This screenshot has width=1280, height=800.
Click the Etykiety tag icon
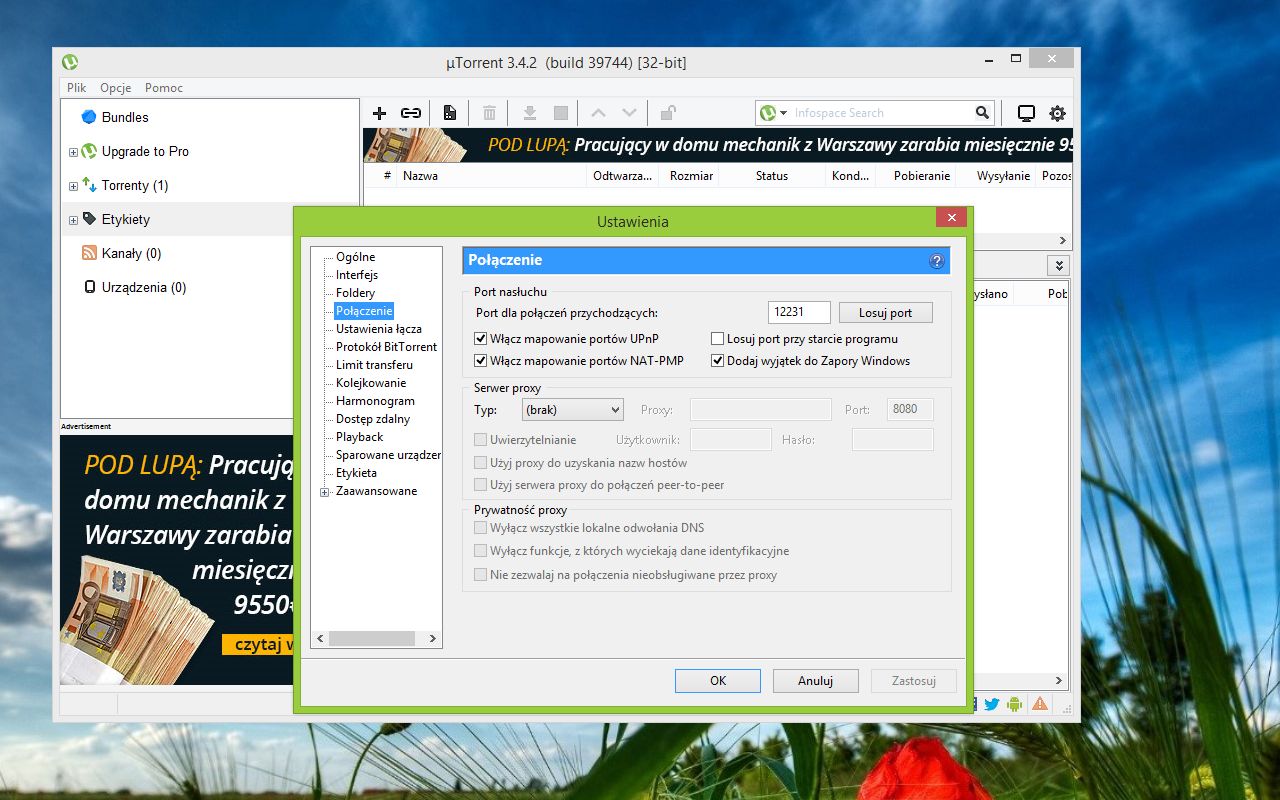coord(89,219)
